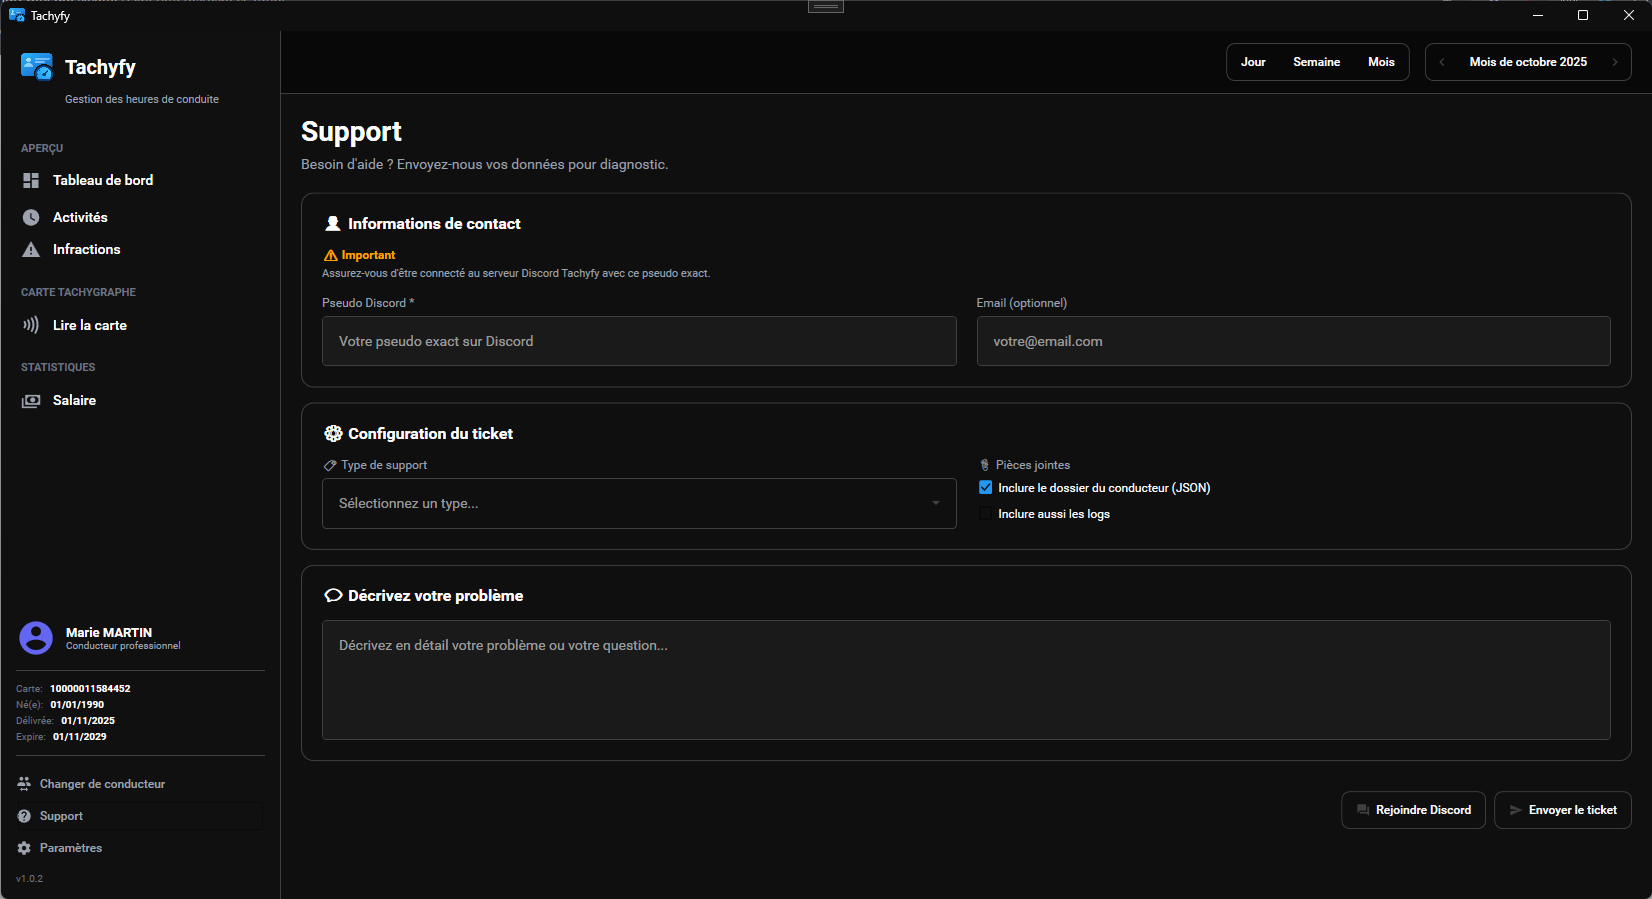Click the person icon beside Informations de contact

coord(333,224)
